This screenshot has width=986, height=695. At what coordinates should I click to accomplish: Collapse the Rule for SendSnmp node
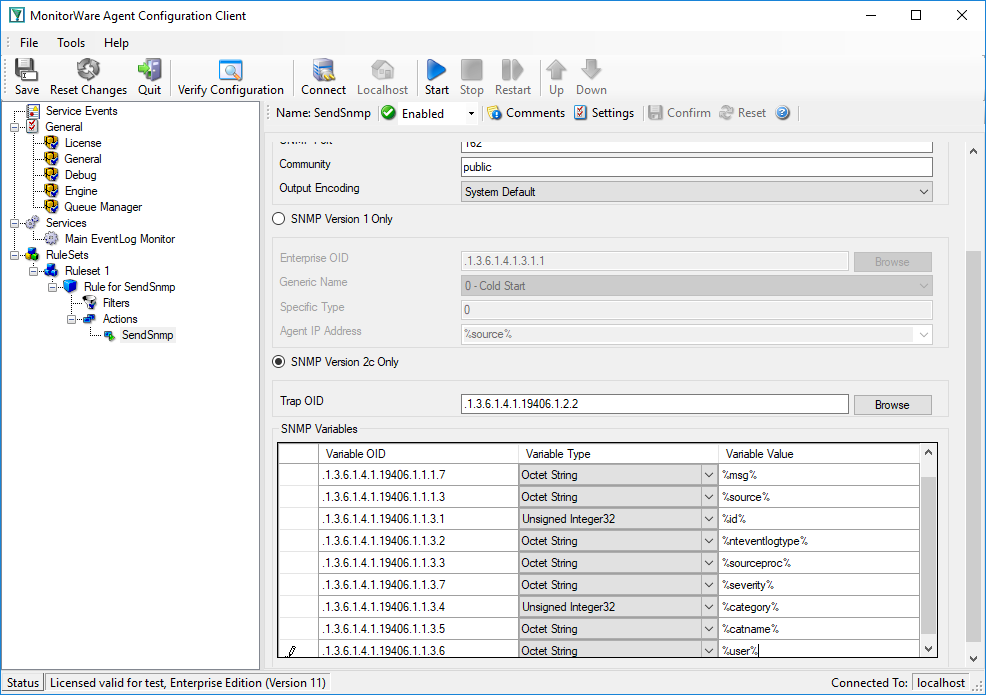tap(52, 287)
